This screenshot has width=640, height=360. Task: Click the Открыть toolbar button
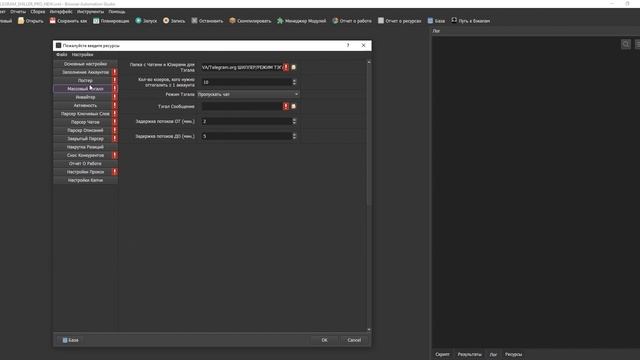coord(31,21)
